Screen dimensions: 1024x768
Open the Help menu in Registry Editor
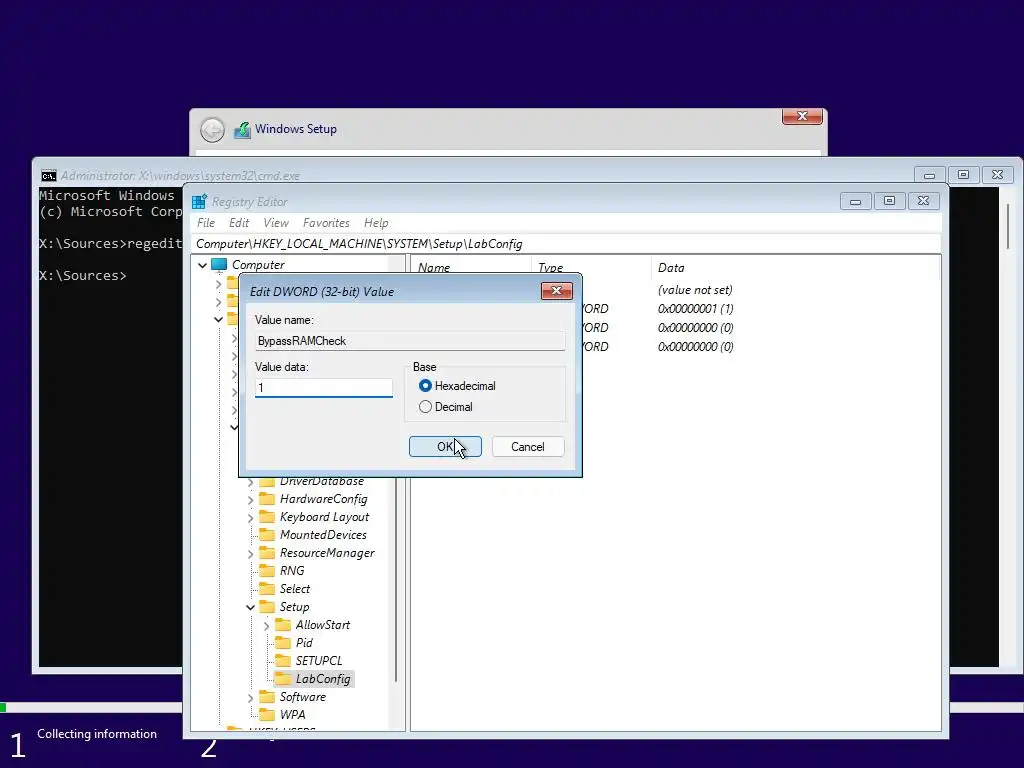(376, 223)
